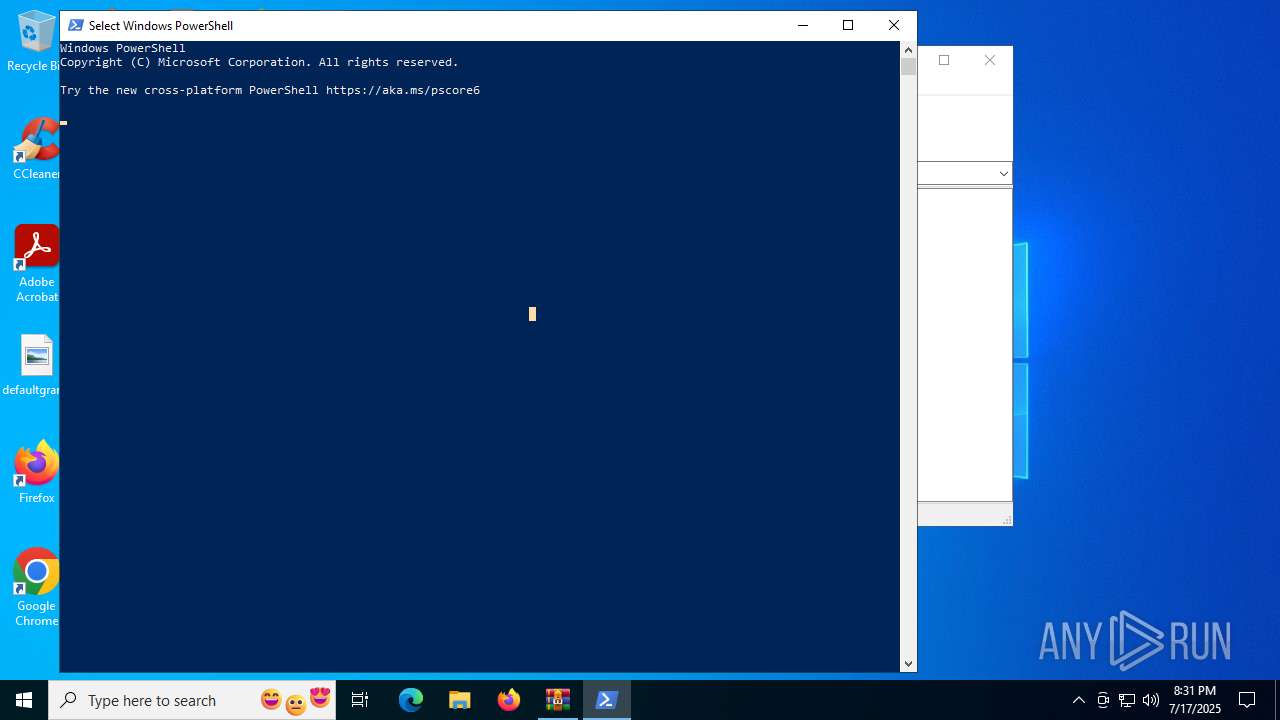Open the dropdown in the background window

click(1003, 173)
